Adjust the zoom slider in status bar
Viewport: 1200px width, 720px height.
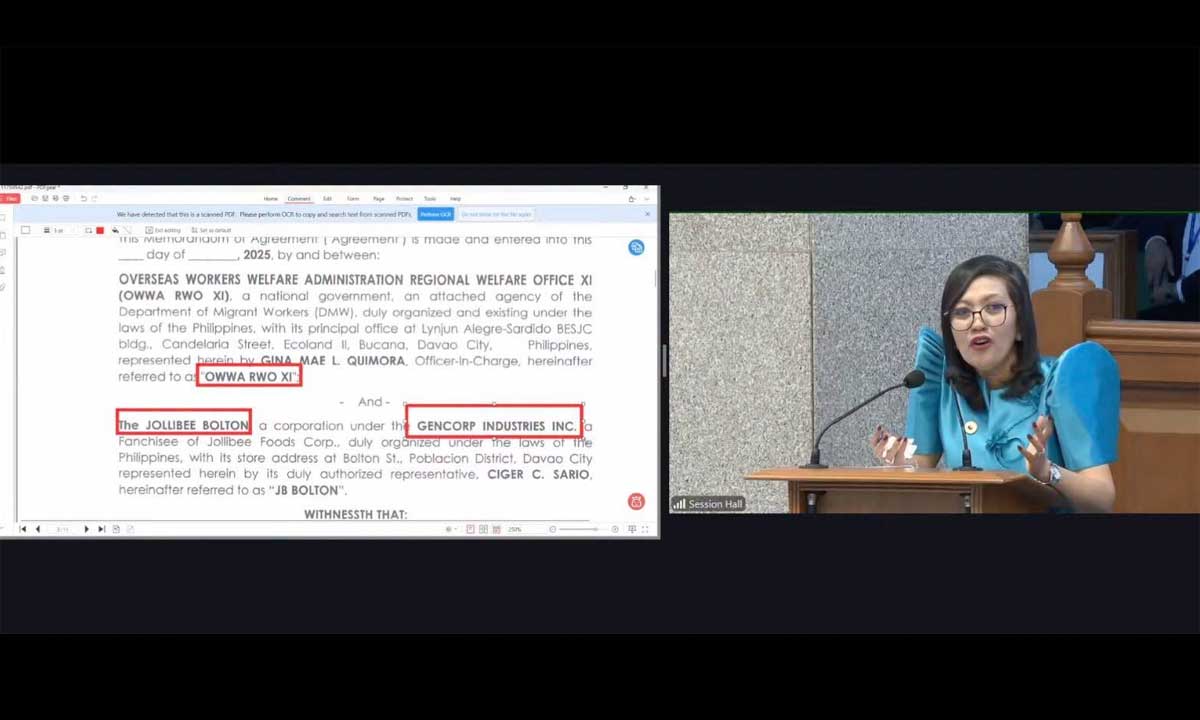click(583, 529)
